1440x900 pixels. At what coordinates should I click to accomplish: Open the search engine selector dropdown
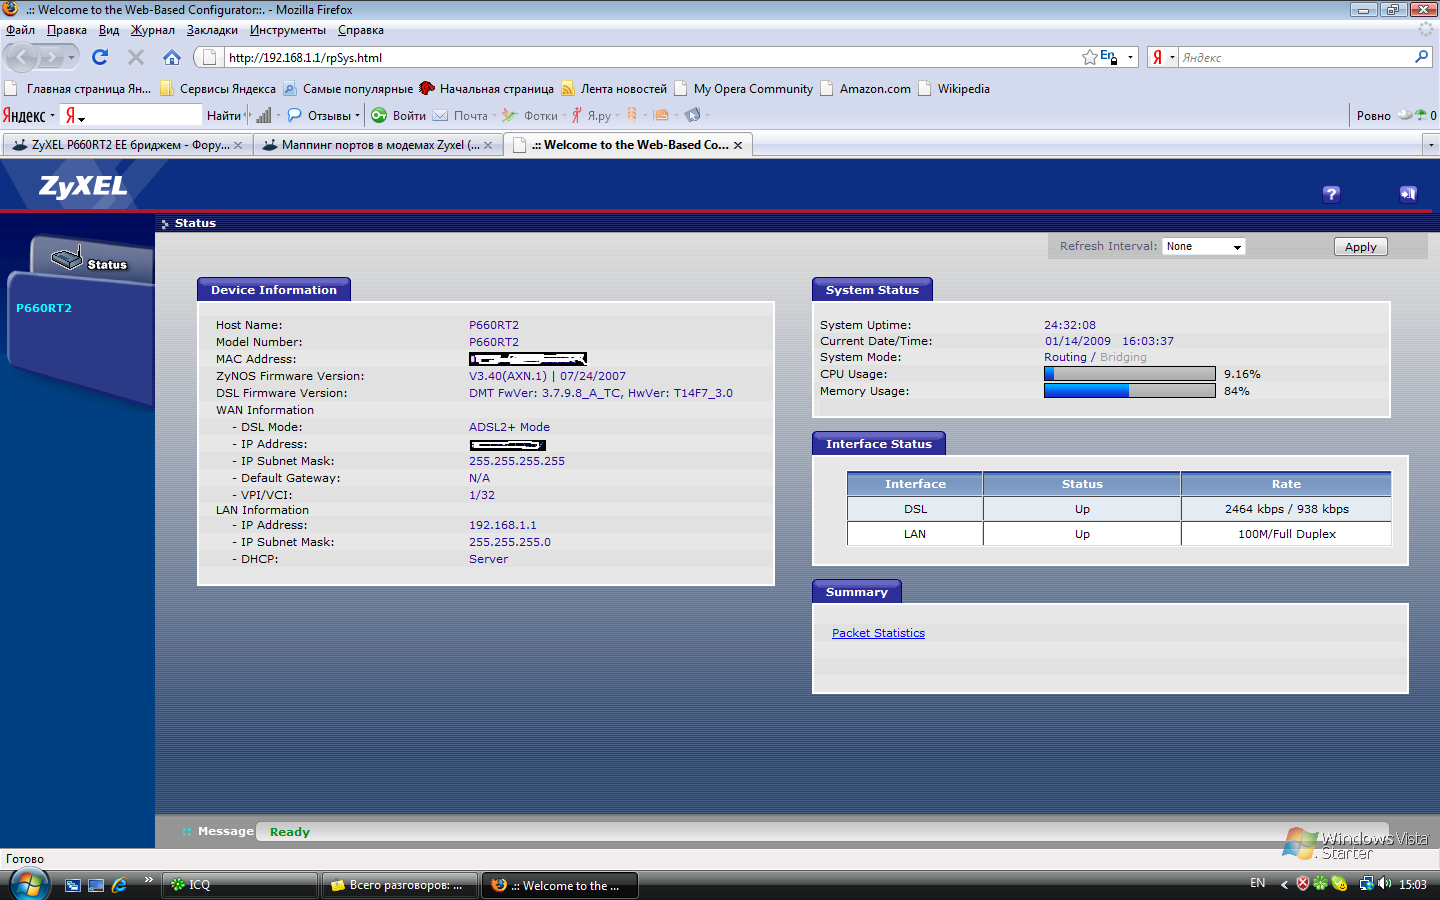(1162, 57)
